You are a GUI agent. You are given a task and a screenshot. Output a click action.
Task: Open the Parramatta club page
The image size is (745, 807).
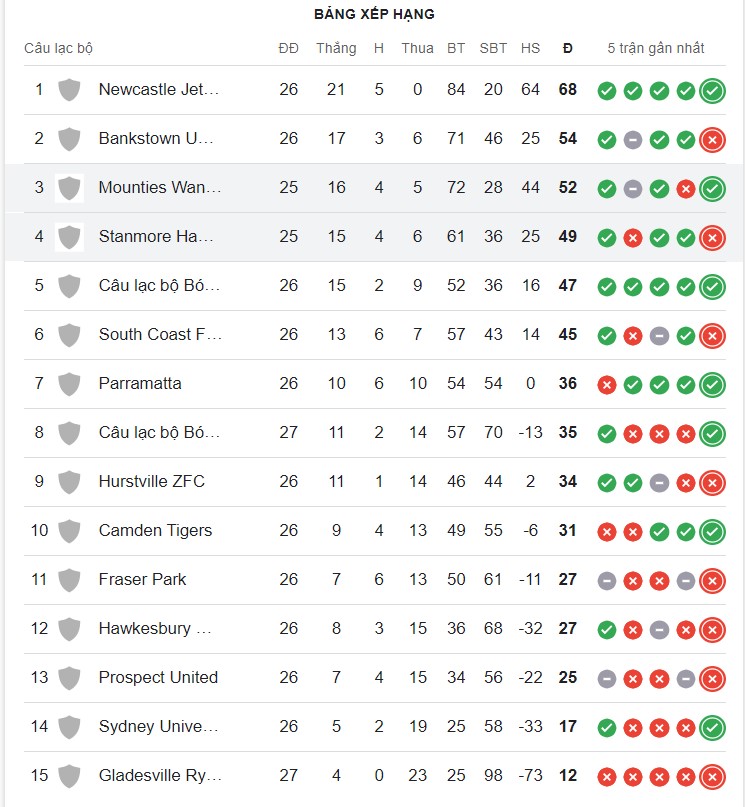tap(140, 383)
